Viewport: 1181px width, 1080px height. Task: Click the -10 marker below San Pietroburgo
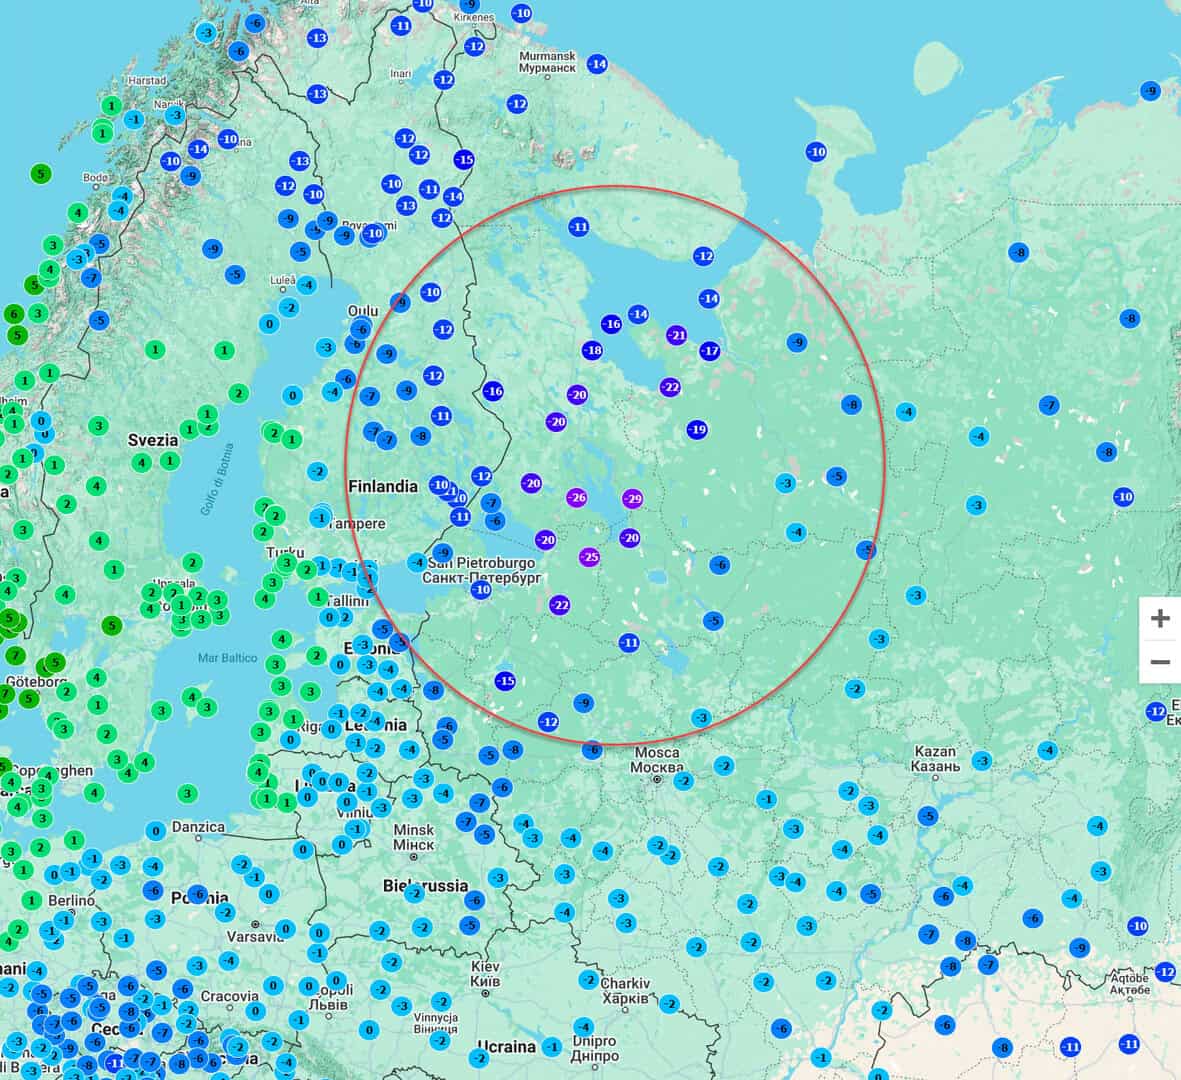[481, 590]
